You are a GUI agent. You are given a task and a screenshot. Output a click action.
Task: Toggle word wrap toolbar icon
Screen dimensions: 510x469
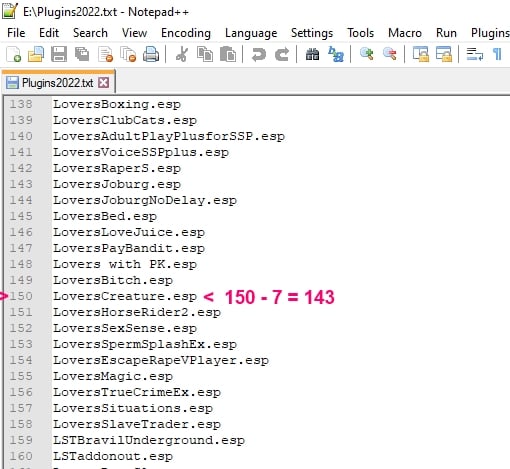[x=475, y=54]
